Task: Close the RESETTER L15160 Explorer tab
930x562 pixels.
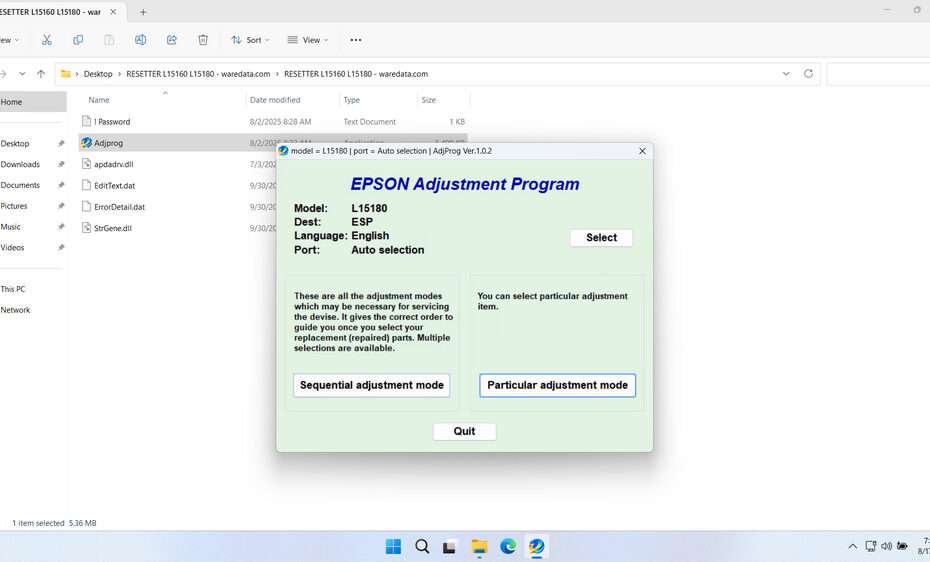Action: (x=113, y=12)
